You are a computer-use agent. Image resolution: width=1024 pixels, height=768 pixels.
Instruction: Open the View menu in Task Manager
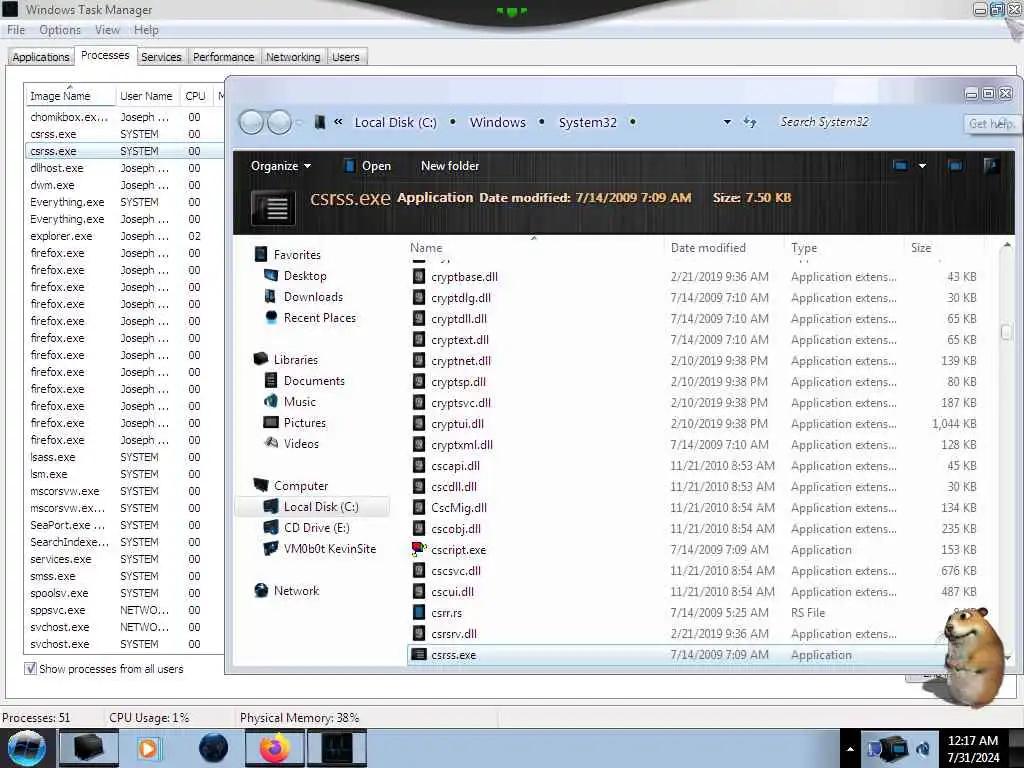point(107,30)
